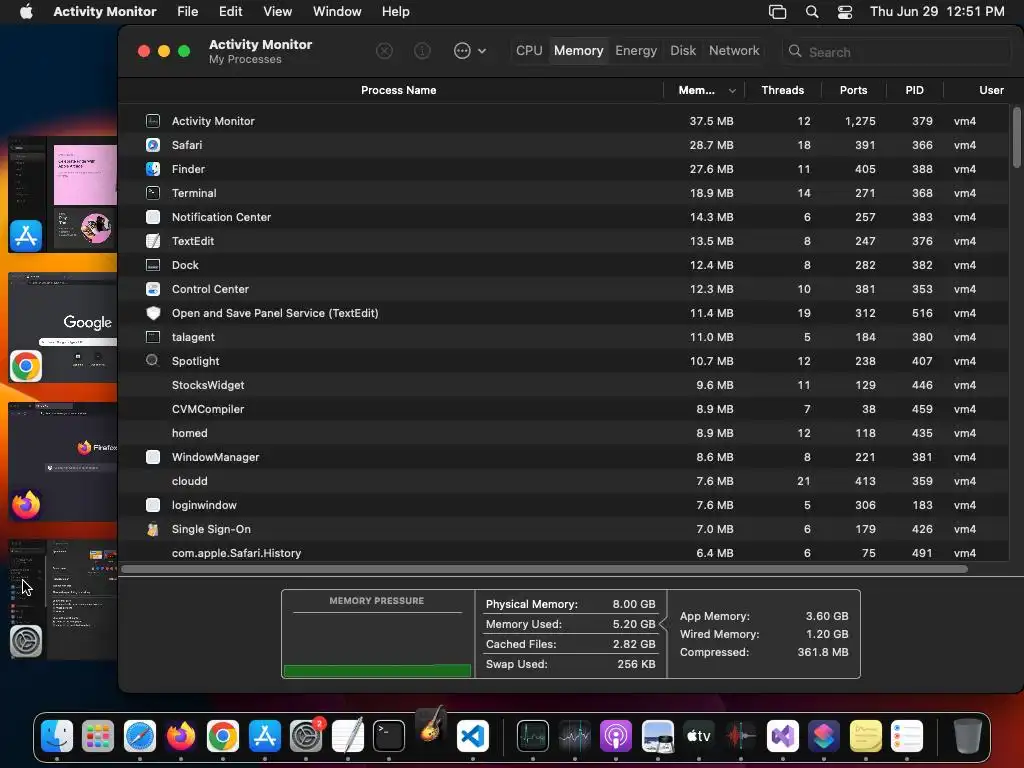Sort by the PID column header
The height and width of the screenshot is (768, 1024).
click(x=914, y=90)
